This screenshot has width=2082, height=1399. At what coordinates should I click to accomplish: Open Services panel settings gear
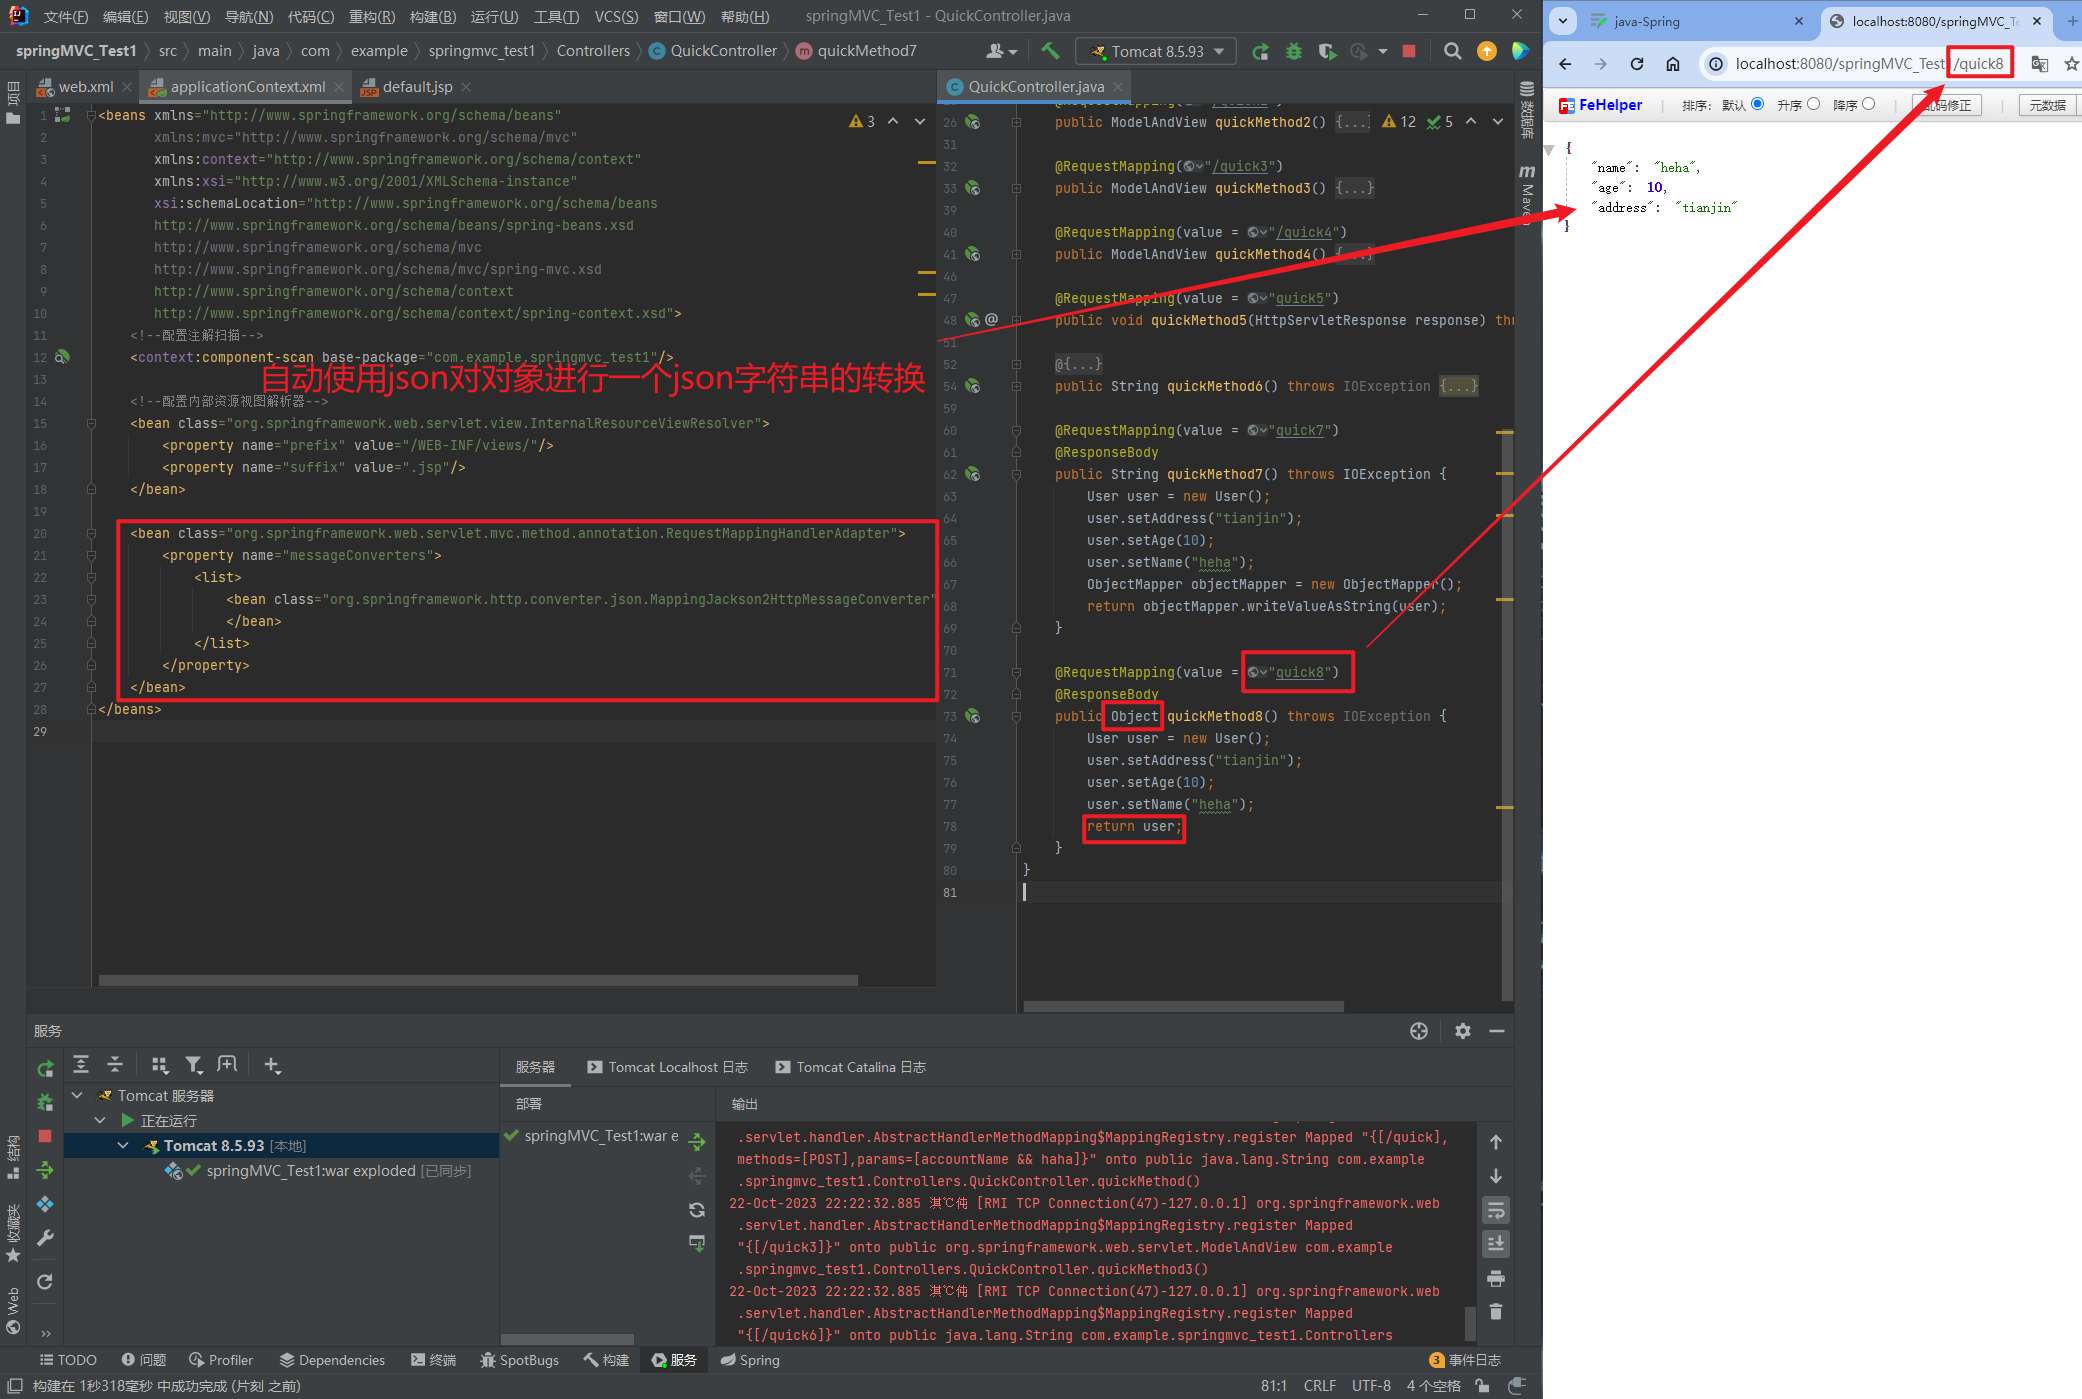pos(1462,1031)
